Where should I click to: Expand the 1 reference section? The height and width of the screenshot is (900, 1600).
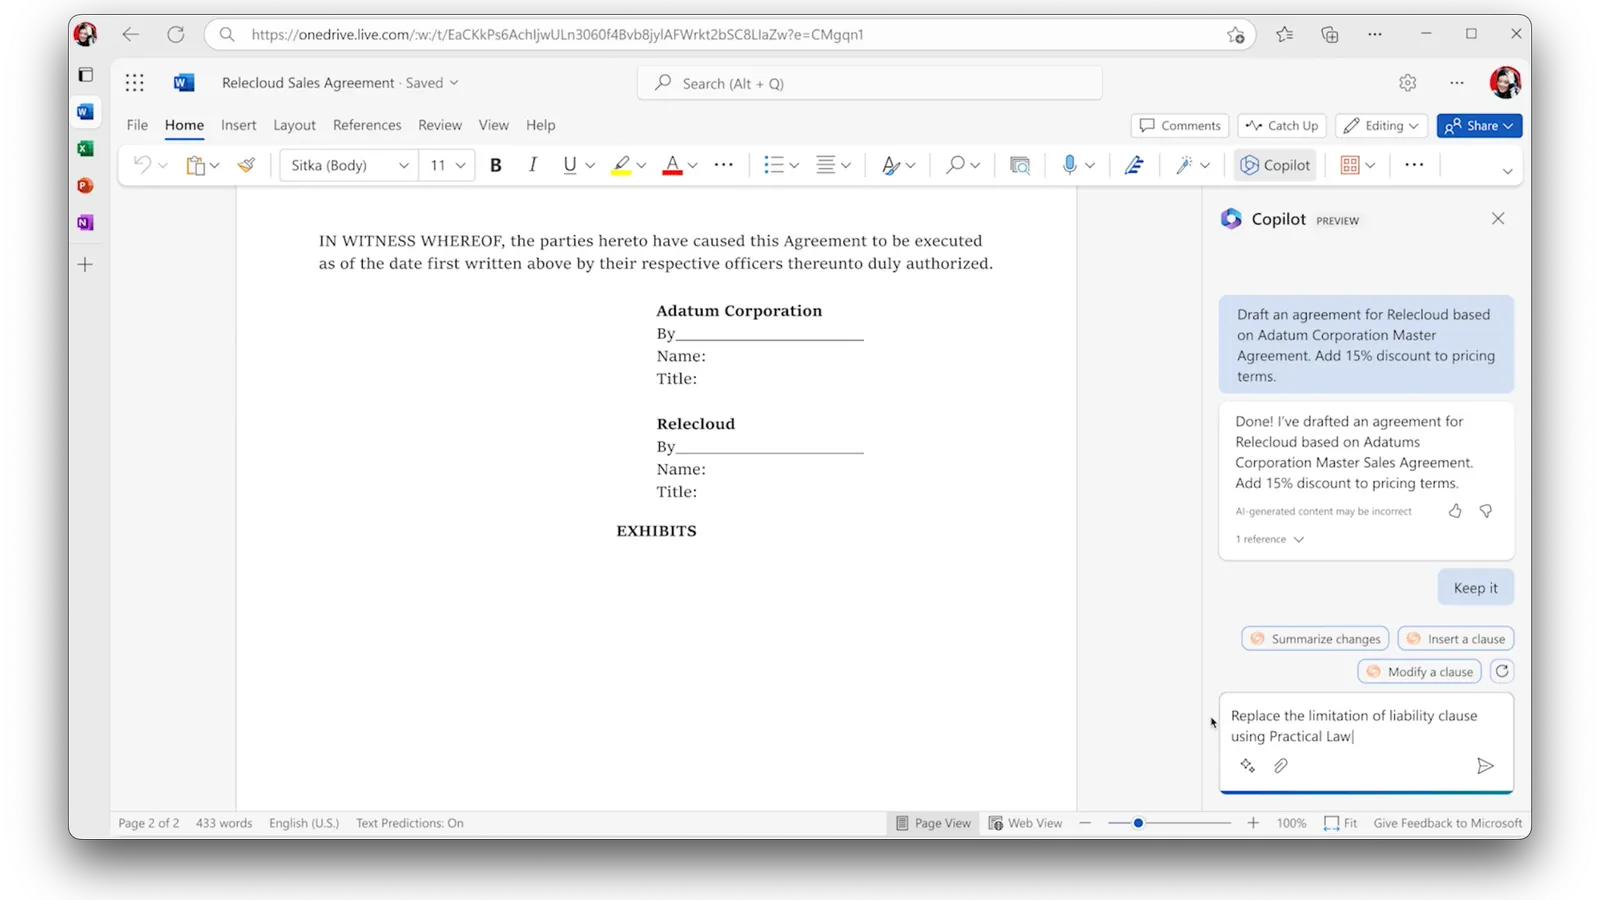point(1269,539)
